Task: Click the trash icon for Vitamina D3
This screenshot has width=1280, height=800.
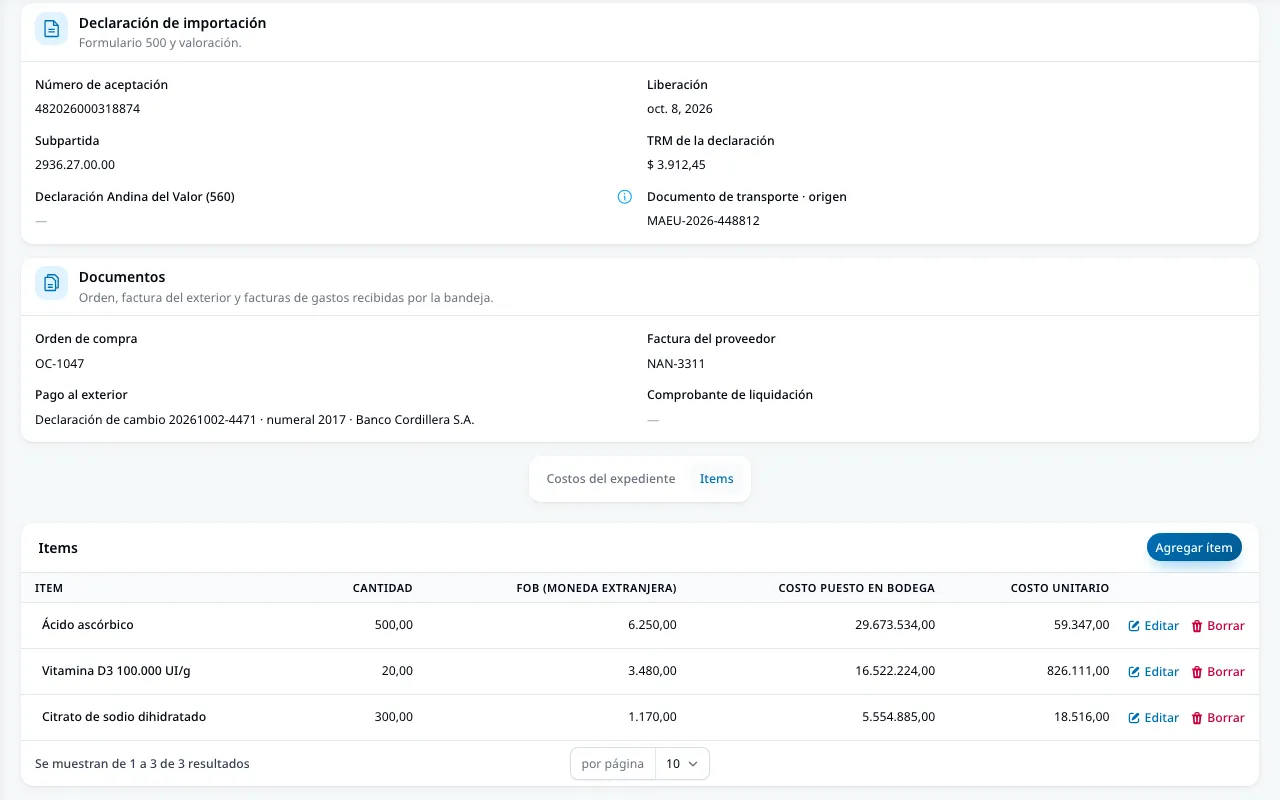Action: coord(1197,672)
